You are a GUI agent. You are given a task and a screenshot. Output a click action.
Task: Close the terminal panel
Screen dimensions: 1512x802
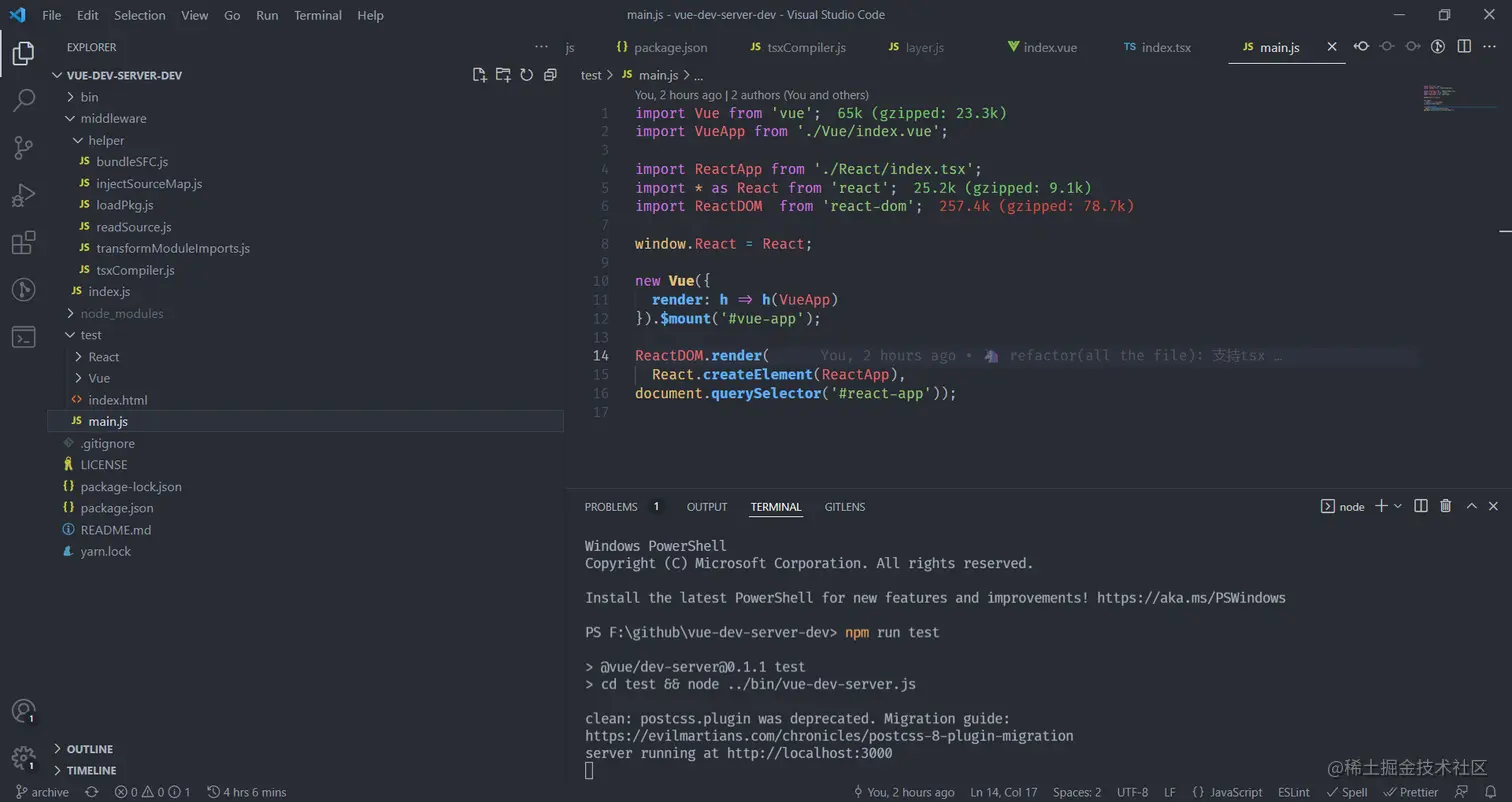[x=1494, y=506]
